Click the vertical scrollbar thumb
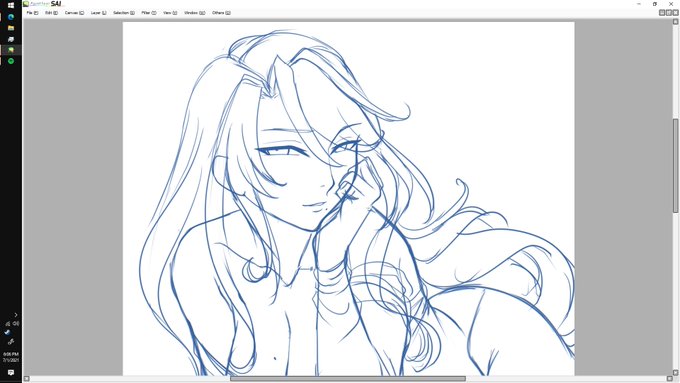 point(675,166)
